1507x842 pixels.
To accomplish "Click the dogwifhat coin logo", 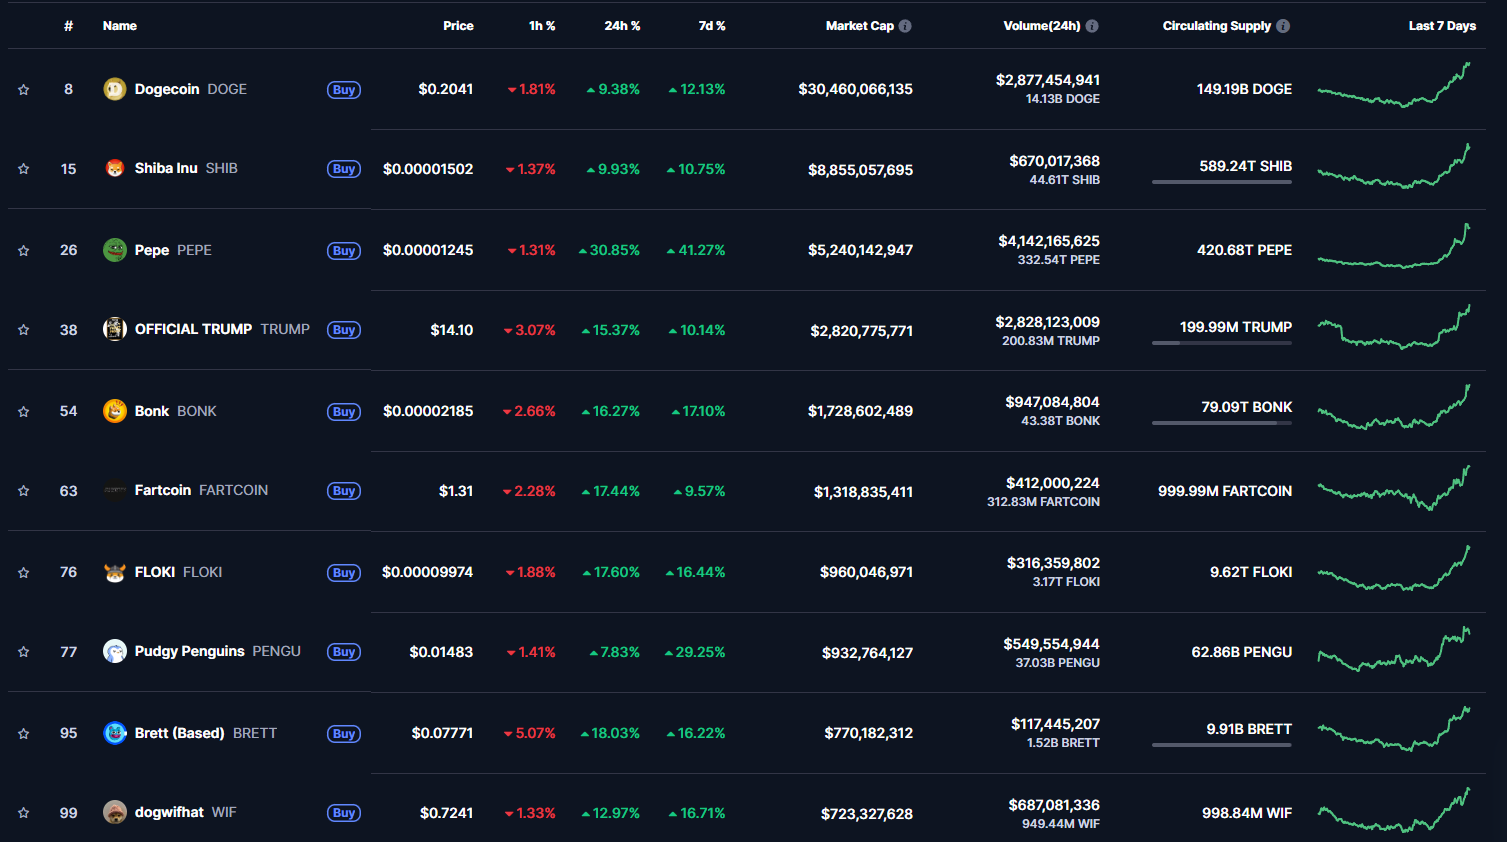I will (x=115, y=812).
